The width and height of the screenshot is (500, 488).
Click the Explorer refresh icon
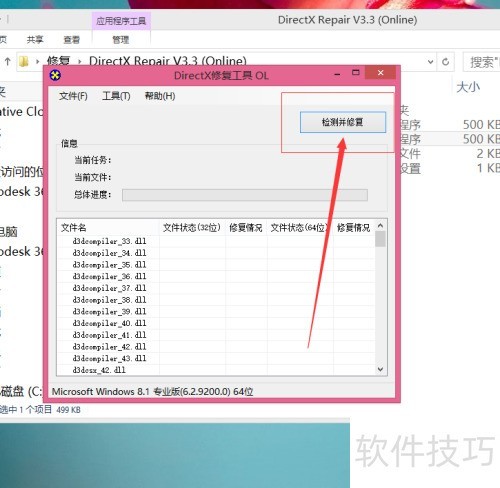point(446,62)
